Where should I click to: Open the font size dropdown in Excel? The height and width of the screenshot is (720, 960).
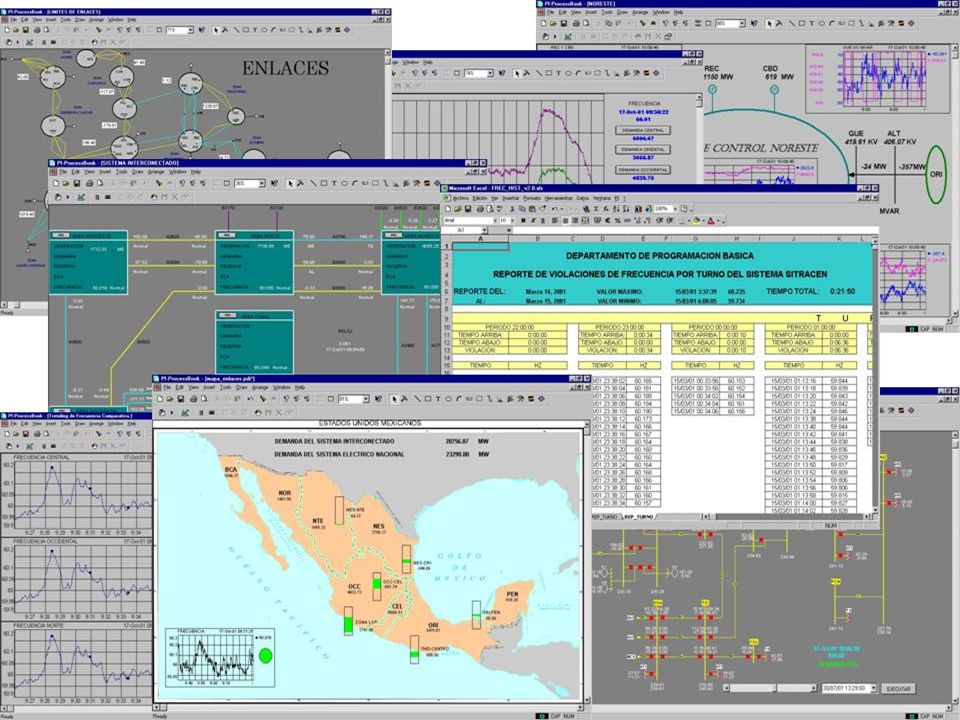(x=512, y=220)
